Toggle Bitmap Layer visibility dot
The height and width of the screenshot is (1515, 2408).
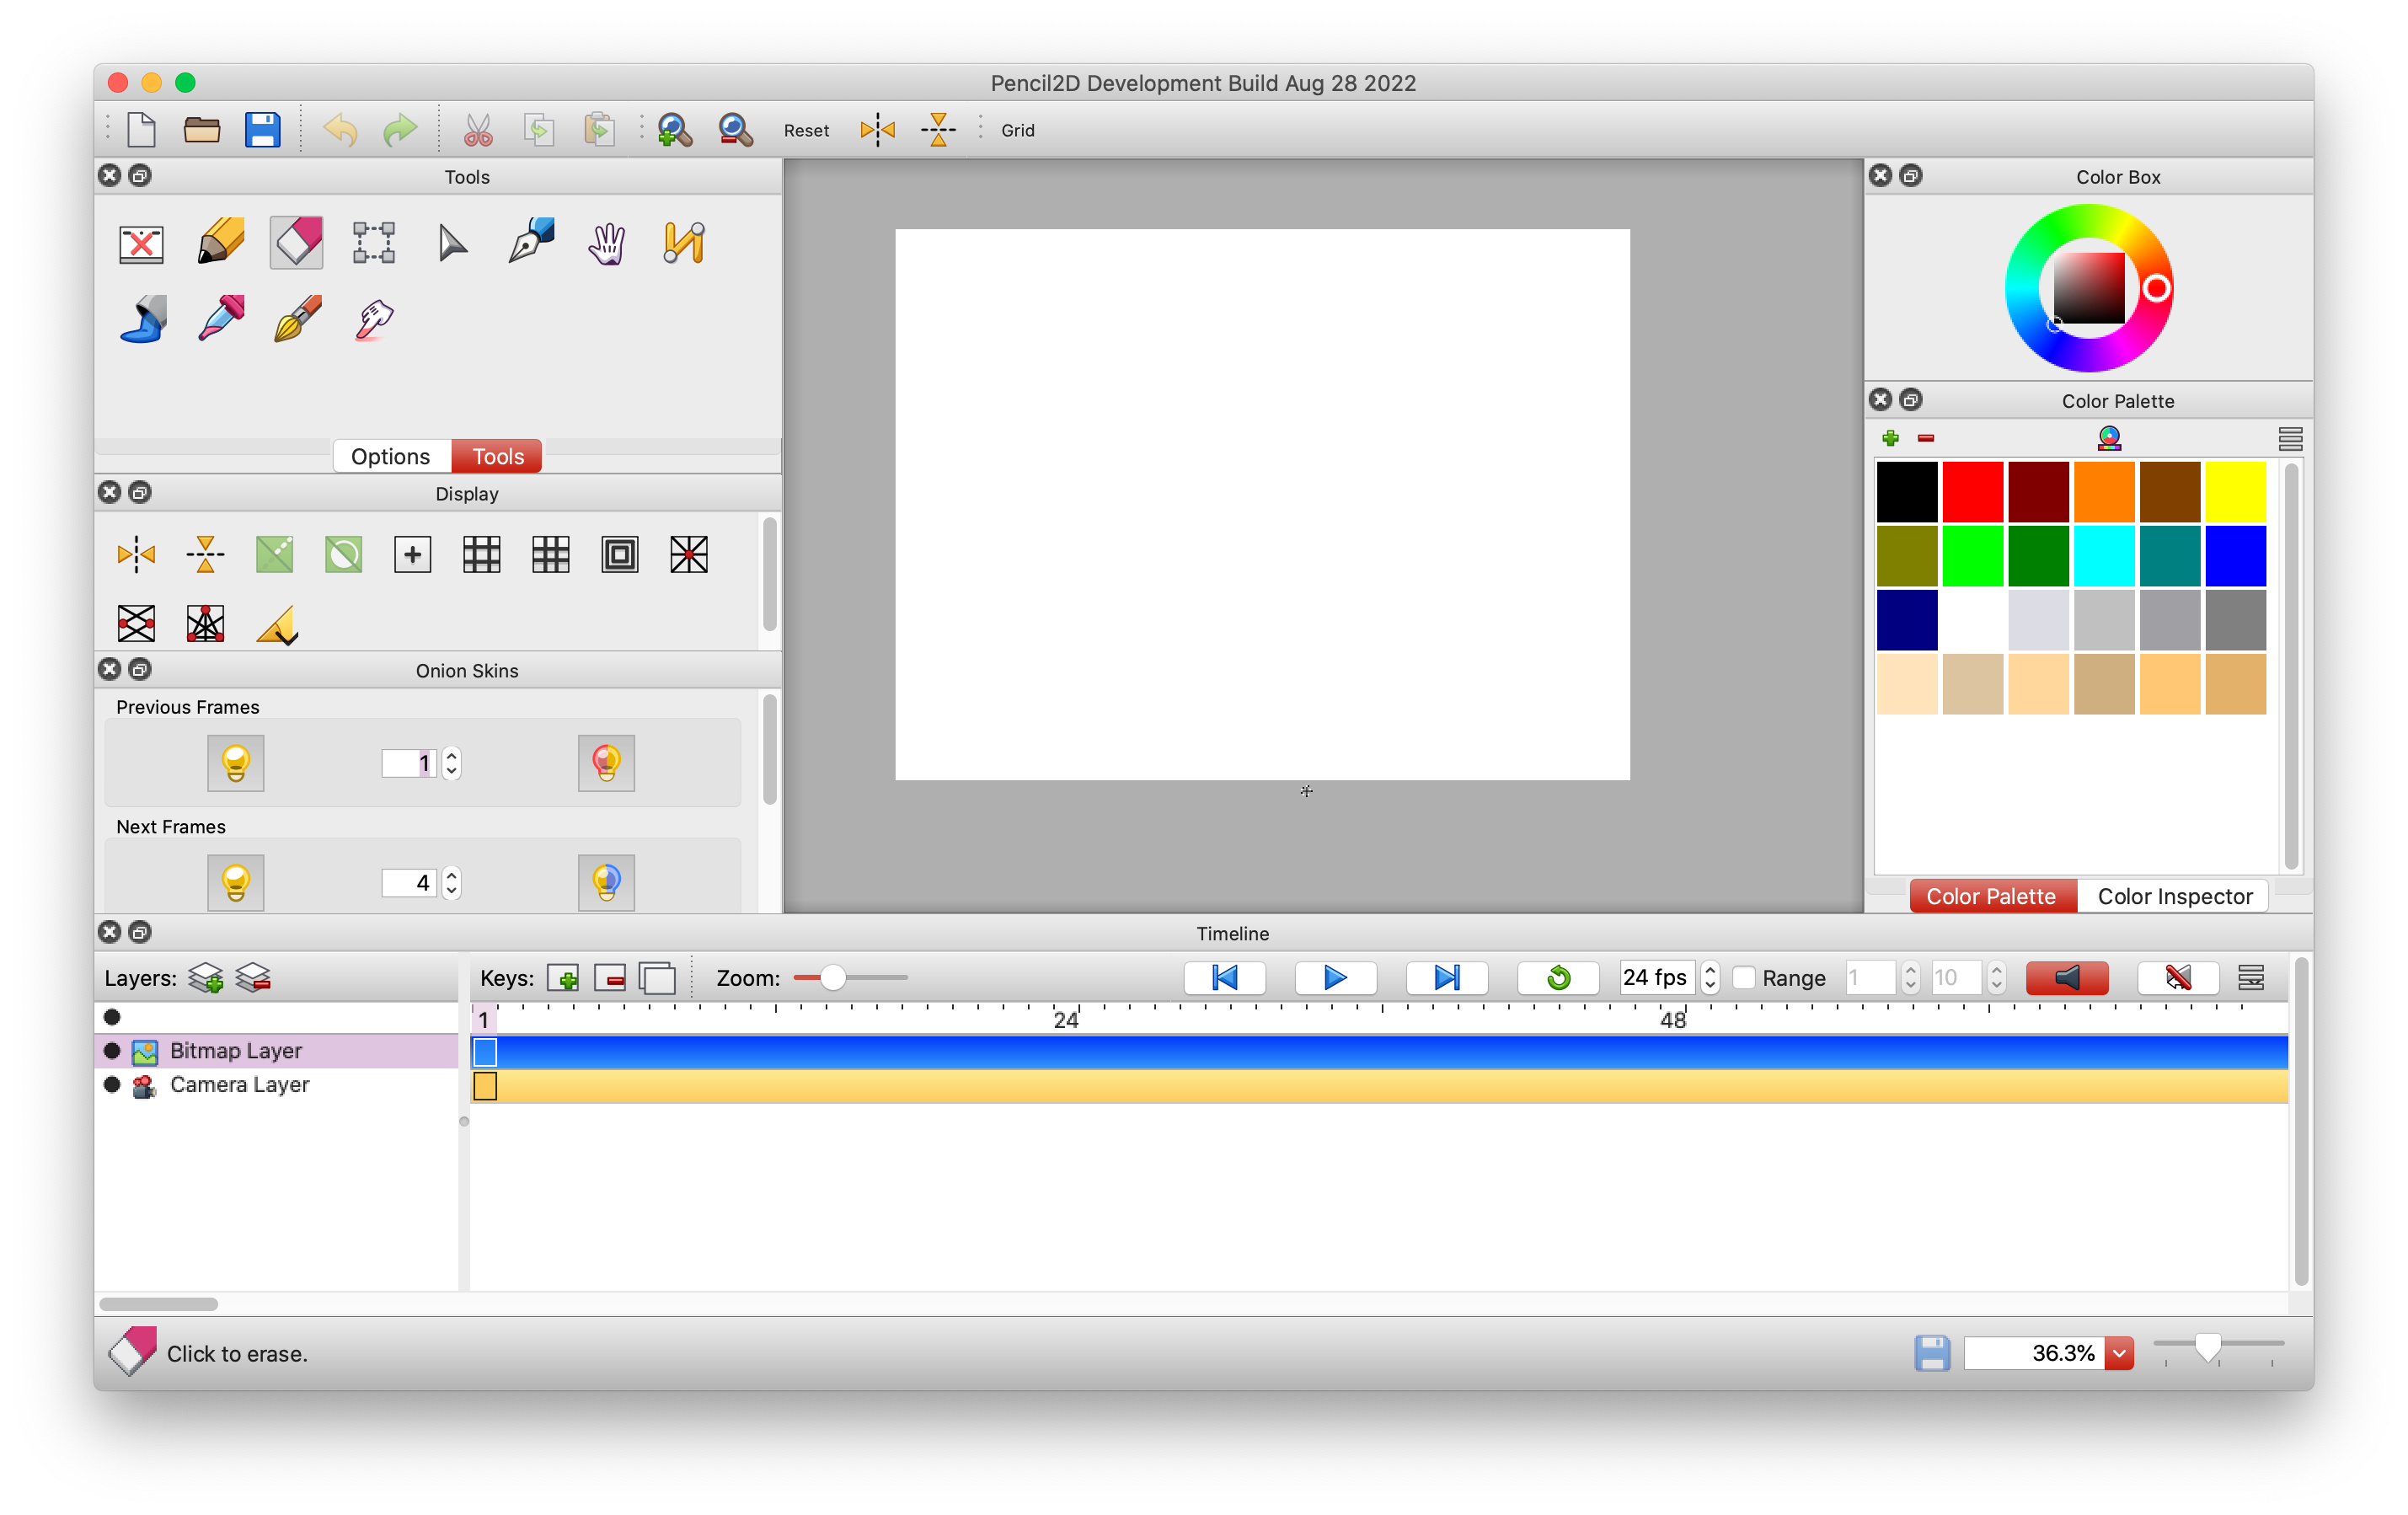[112, 1050]
